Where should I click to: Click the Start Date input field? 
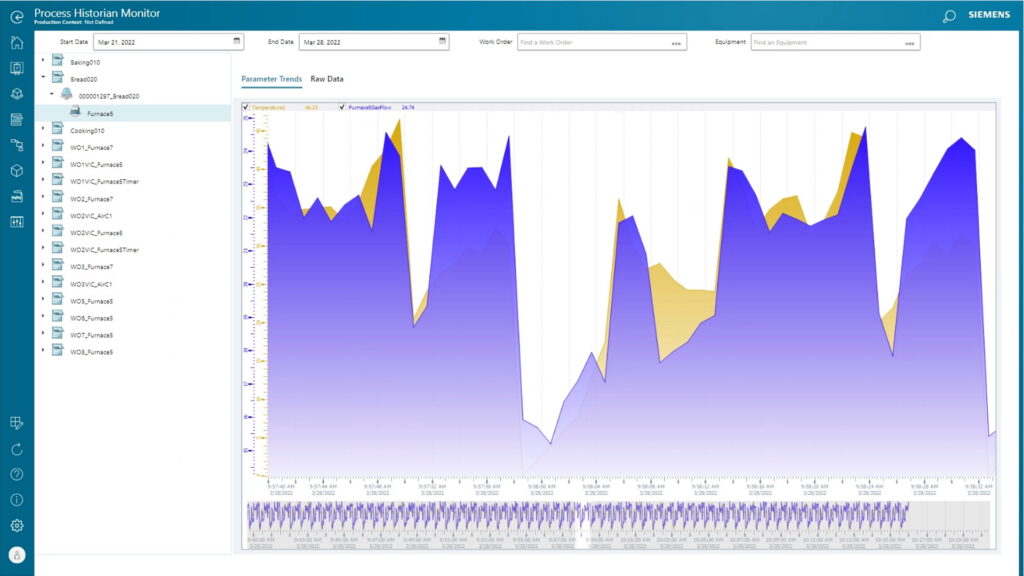click(x=168, y=42)
